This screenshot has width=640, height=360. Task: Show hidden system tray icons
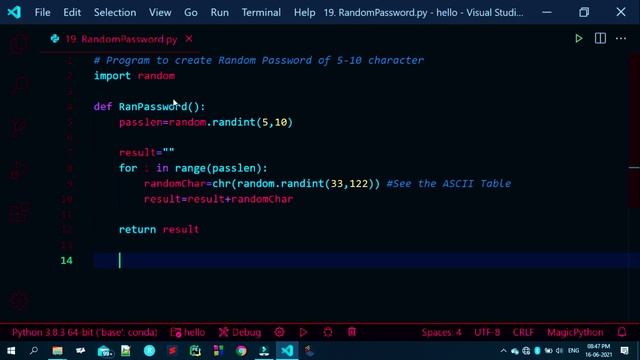pyautogui.click(x=503, y=351)
